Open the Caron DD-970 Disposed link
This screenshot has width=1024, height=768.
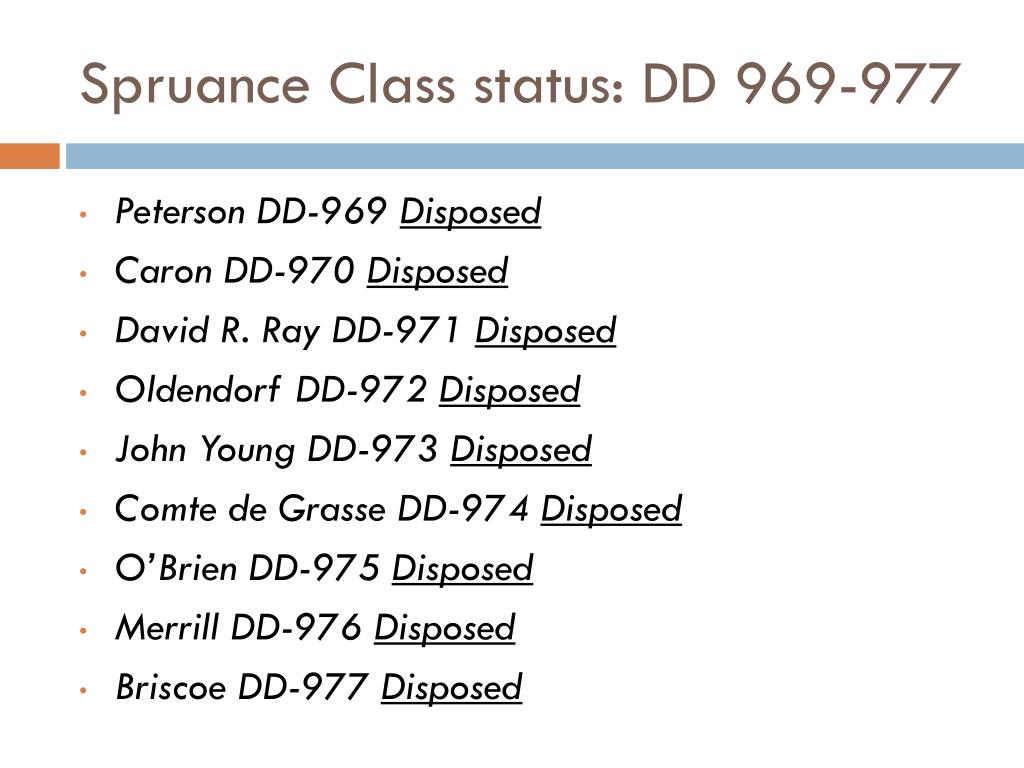[438, 272]
